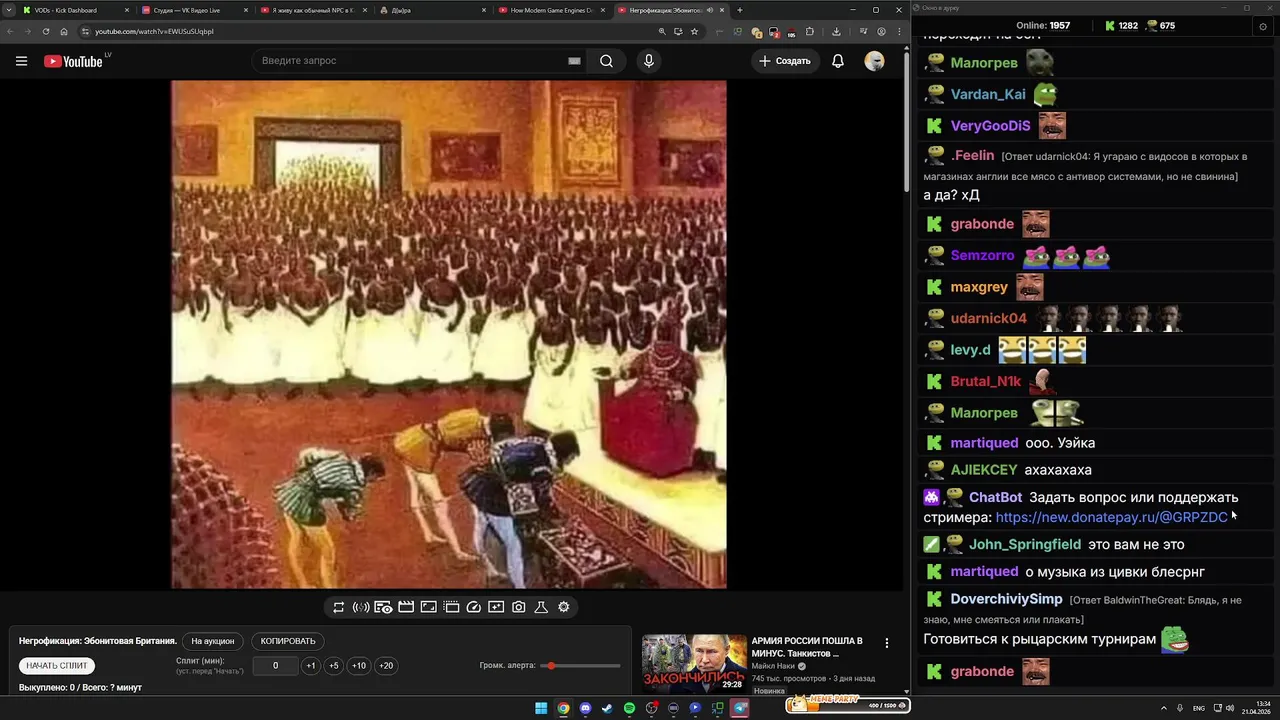Click username AJIEKCEY in chat

pyautogui.click(x=984, y=470)
